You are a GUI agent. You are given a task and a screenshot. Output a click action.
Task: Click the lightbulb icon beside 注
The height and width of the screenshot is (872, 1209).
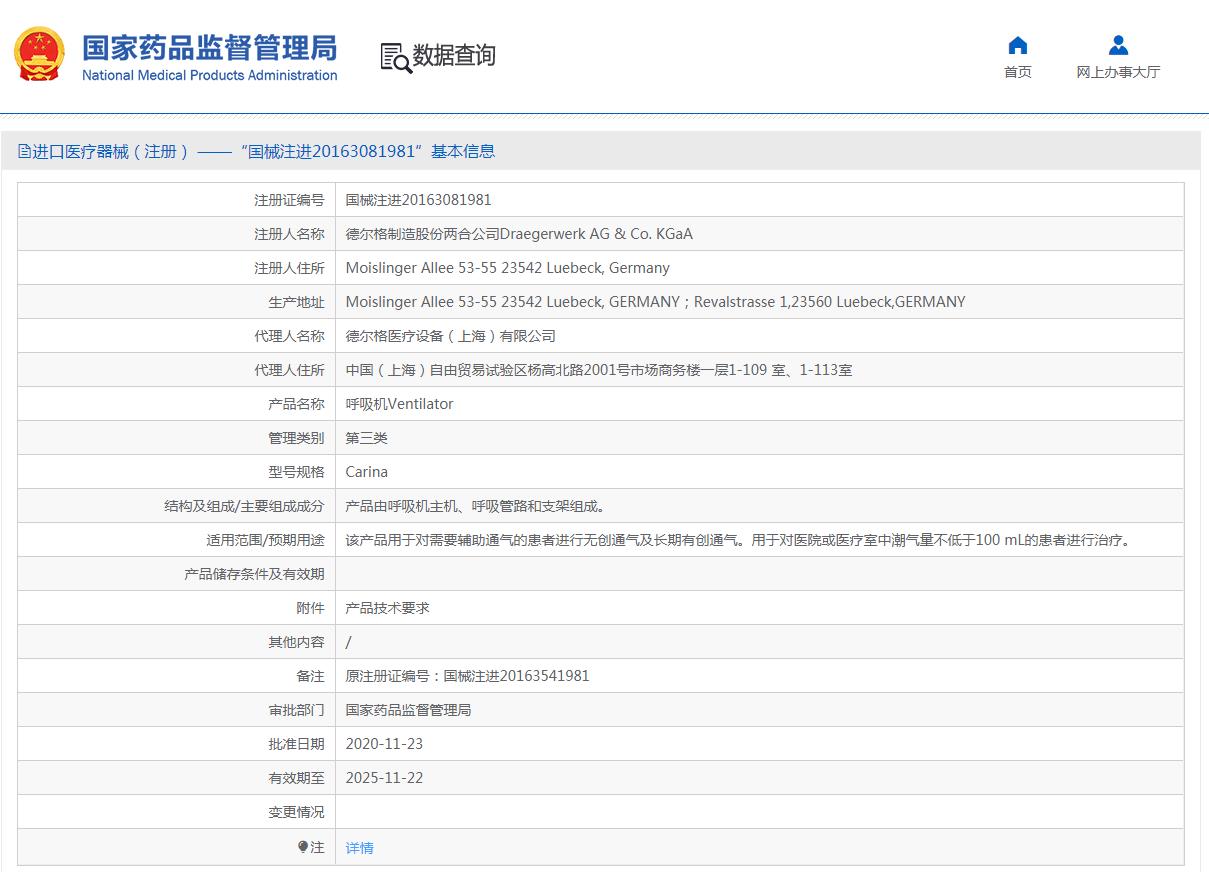(303, 847)
